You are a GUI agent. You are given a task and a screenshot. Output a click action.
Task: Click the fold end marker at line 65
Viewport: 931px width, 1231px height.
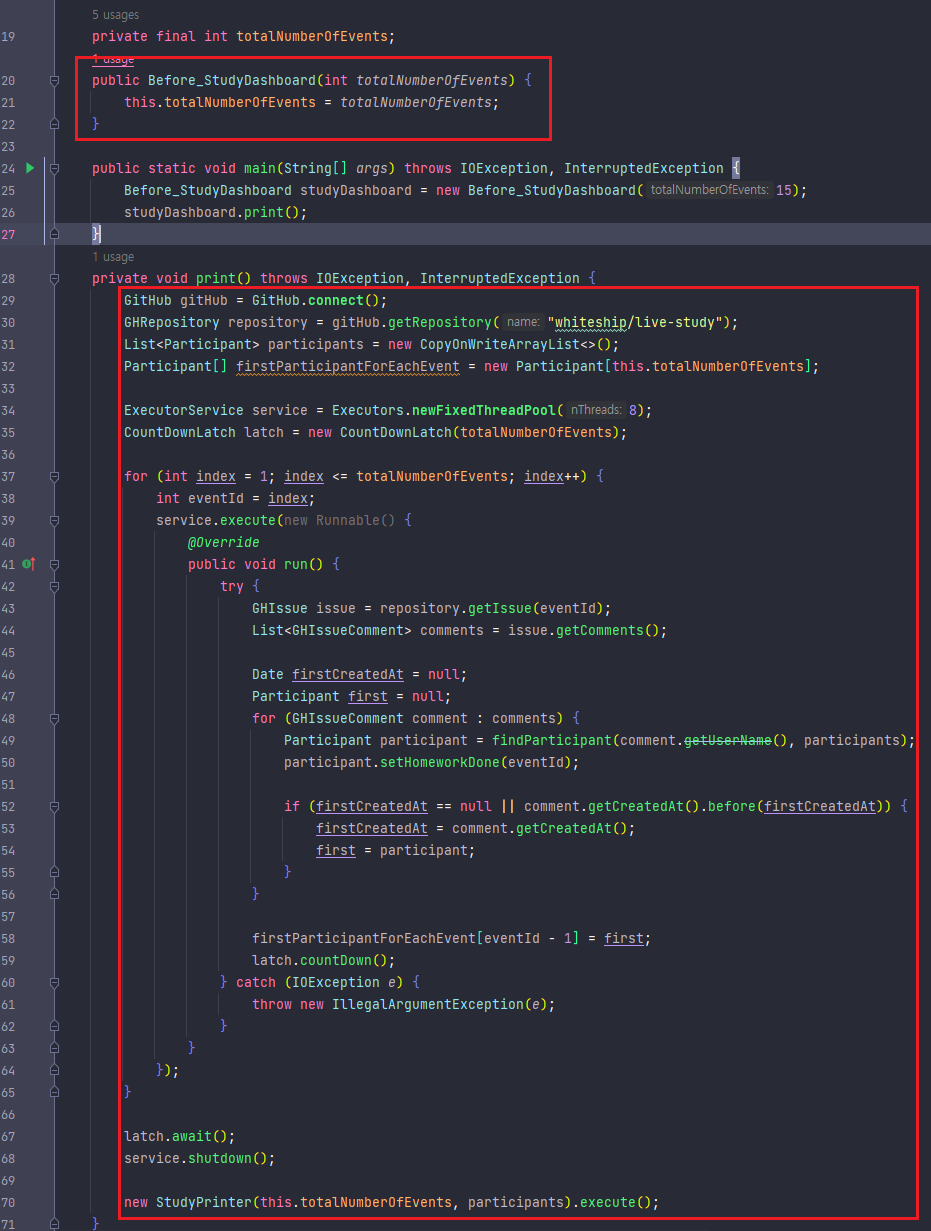[55, 1092]
